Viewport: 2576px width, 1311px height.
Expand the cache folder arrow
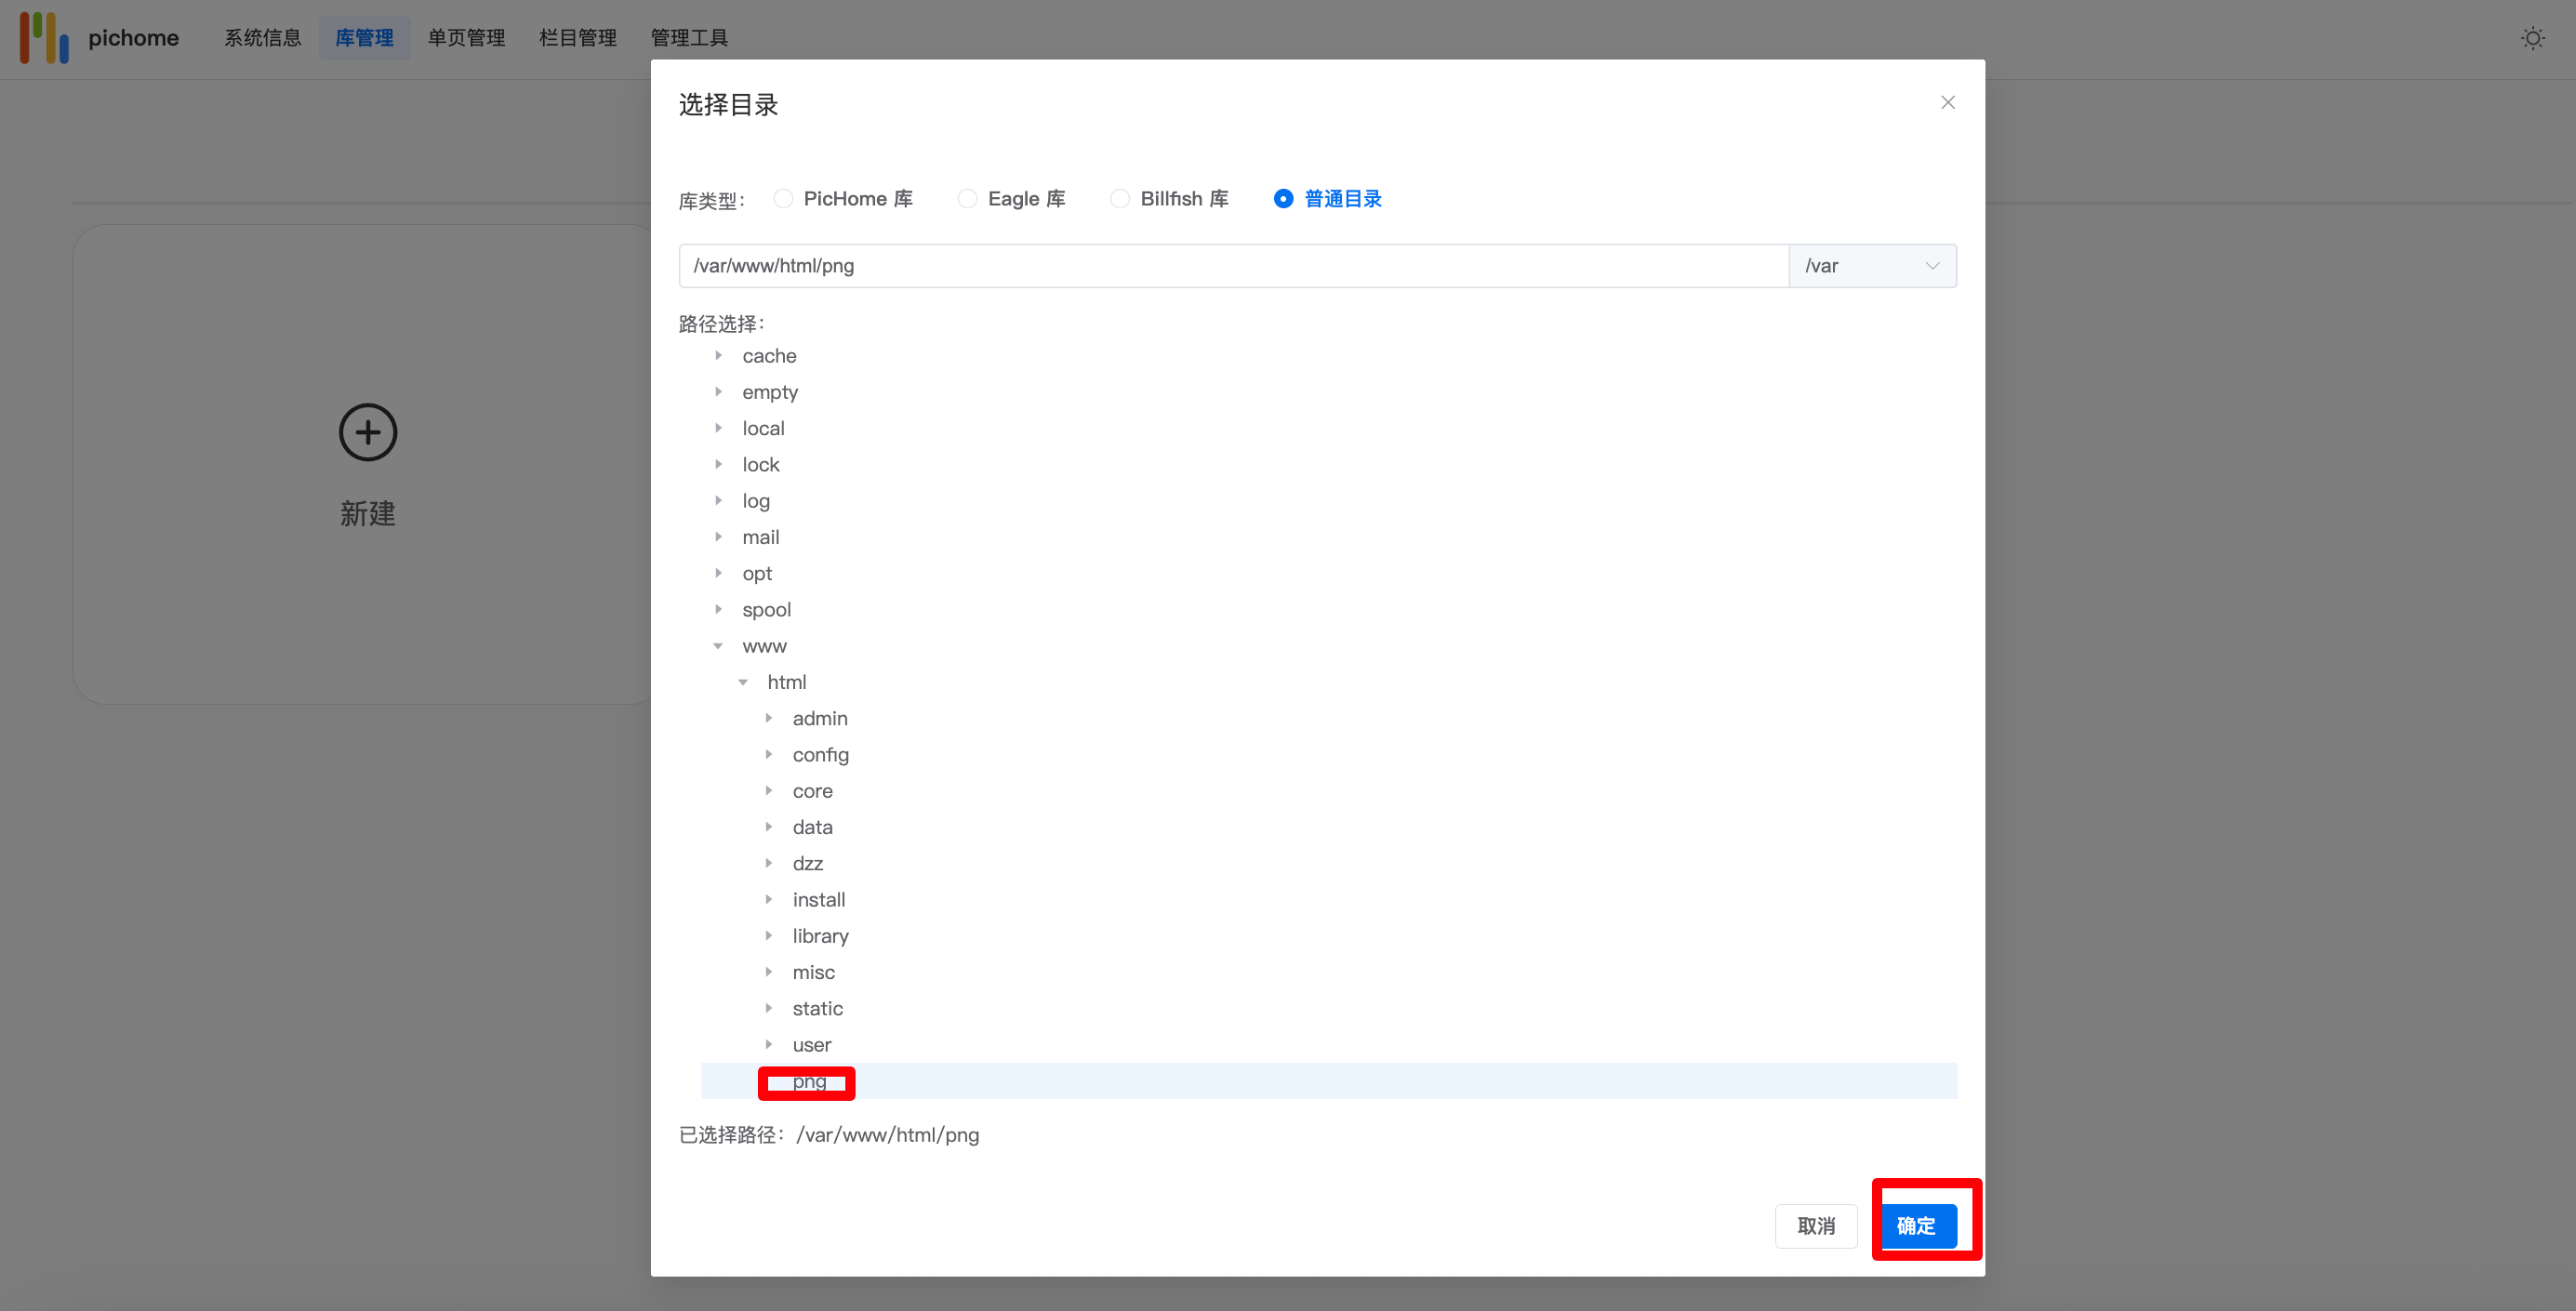click(718, 356)
